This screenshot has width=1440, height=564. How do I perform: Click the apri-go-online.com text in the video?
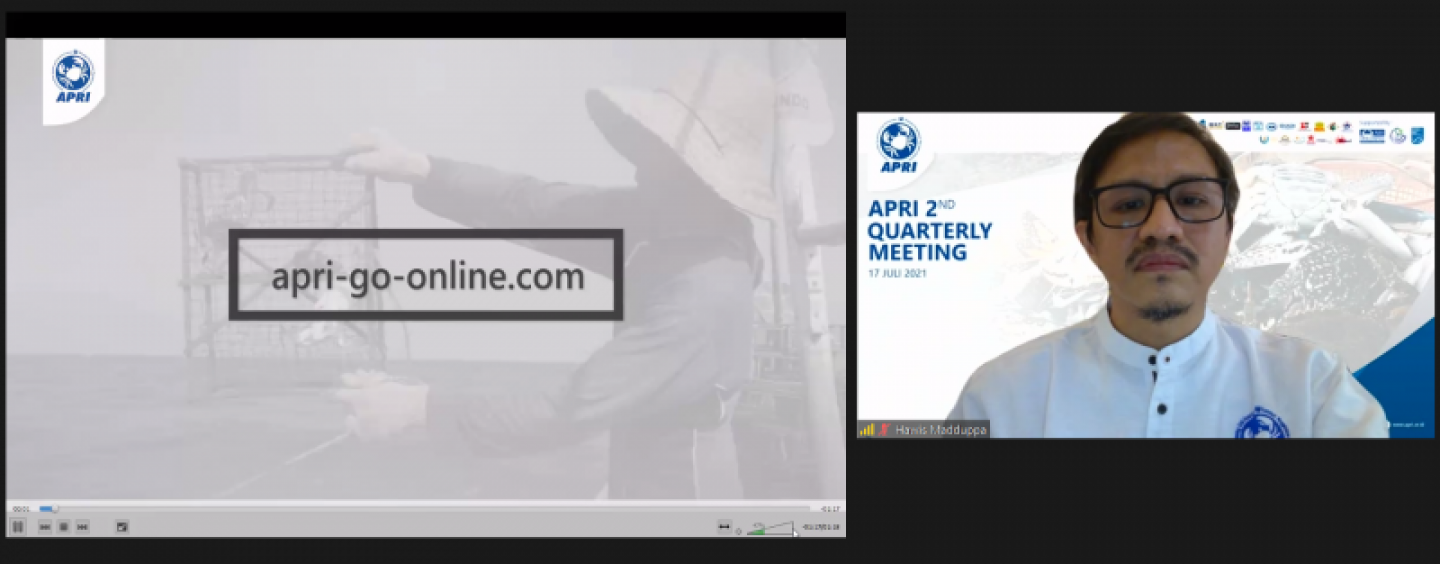tap(428, 276)
